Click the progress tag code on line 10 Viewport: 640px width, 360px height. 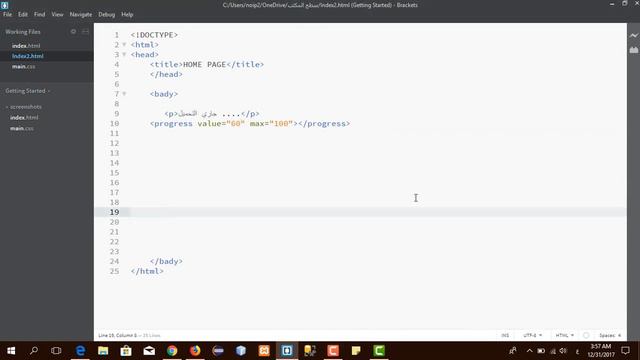pos(250,123)
